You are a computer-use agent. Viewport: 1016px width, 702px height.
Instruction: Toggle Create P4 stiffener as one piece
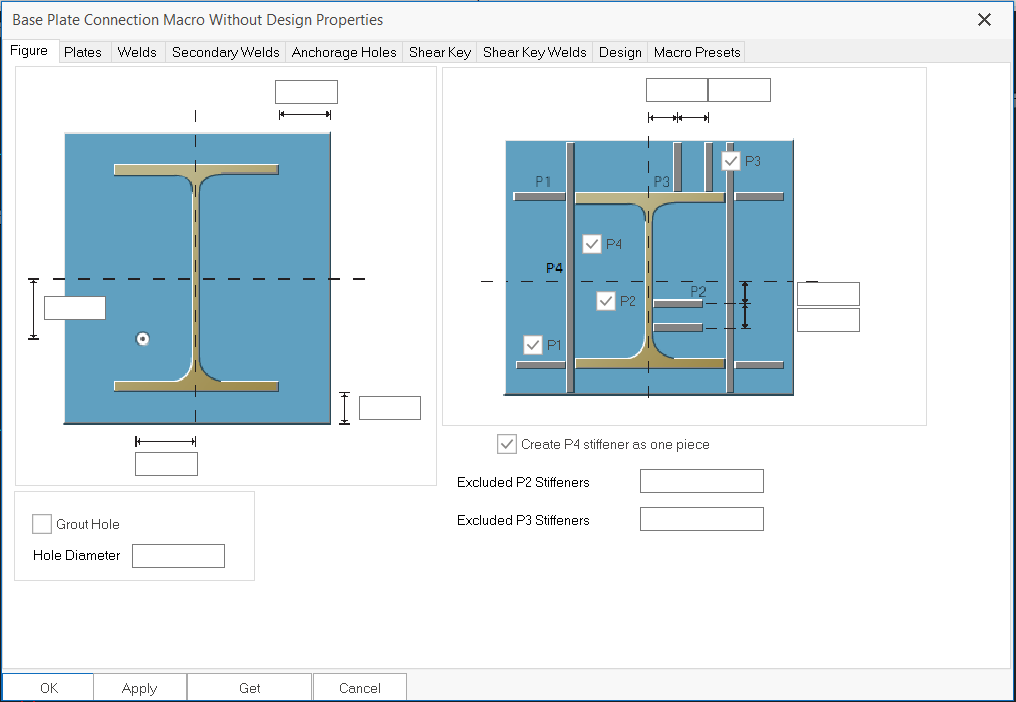click(507, 444)
